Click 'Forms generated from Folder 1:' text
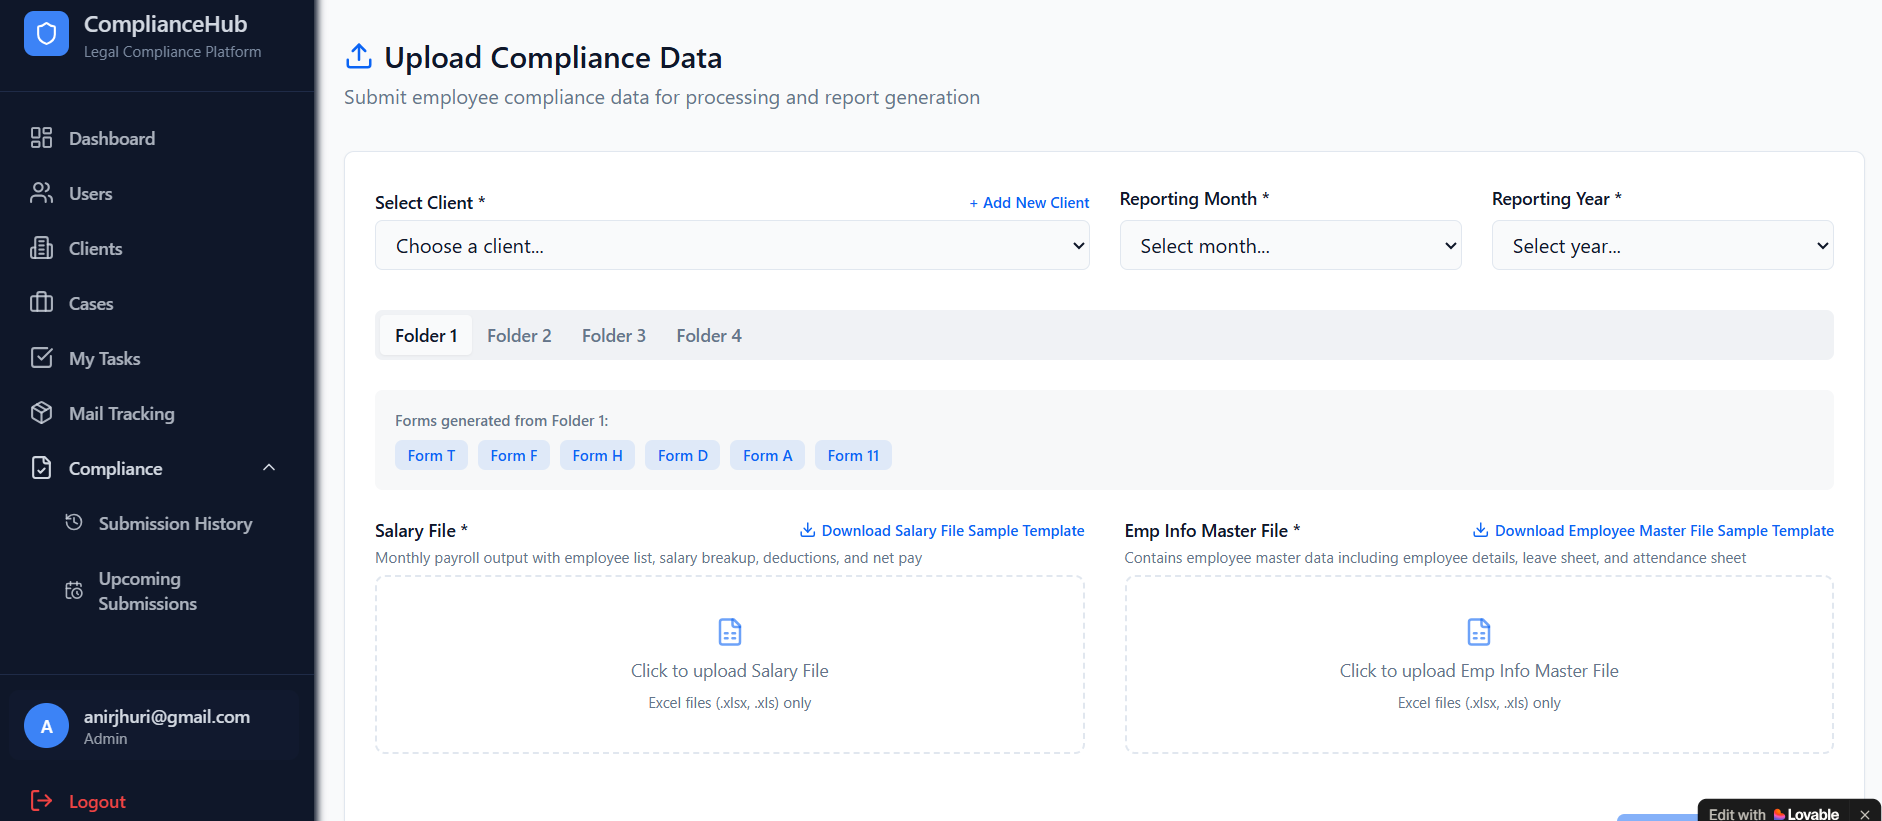Viewport: 1882px width, 821px height. pos(501,420)
